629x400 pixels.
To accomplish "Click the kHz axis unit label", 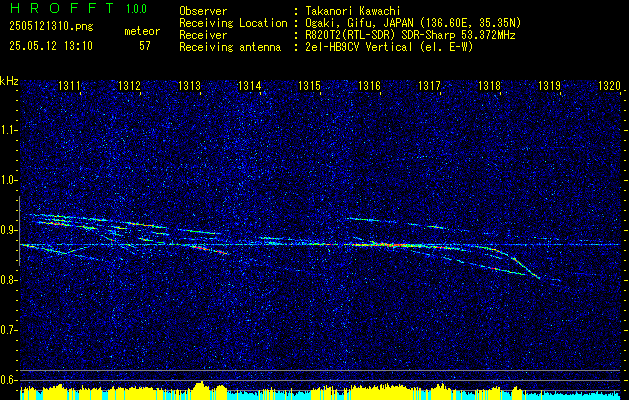I will 9,81.
